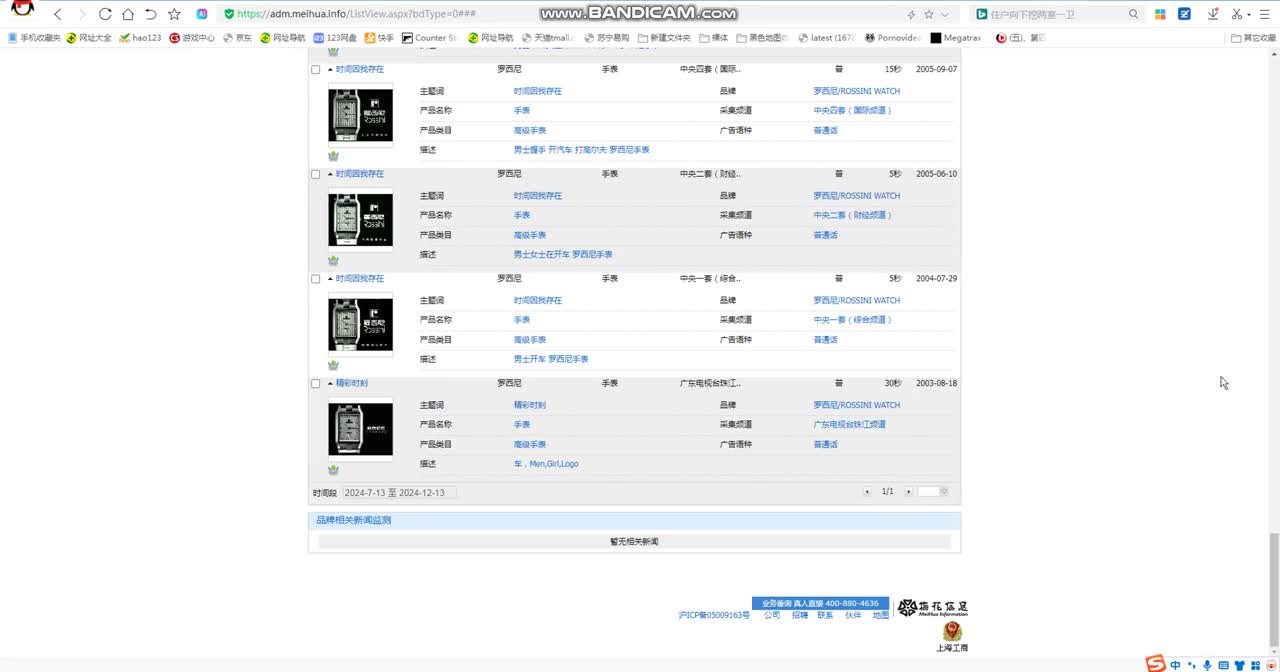Collapse the 2005-06-10 record triangle

(x=330, y=174)
